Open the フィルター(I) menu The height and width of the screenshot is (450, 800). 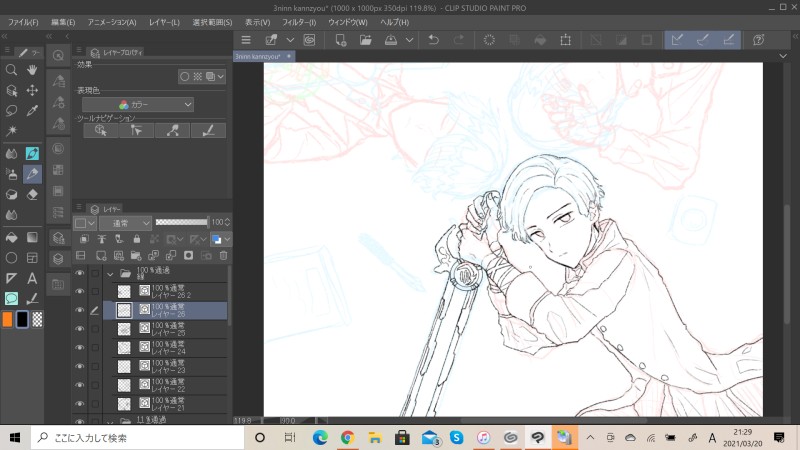297,21
